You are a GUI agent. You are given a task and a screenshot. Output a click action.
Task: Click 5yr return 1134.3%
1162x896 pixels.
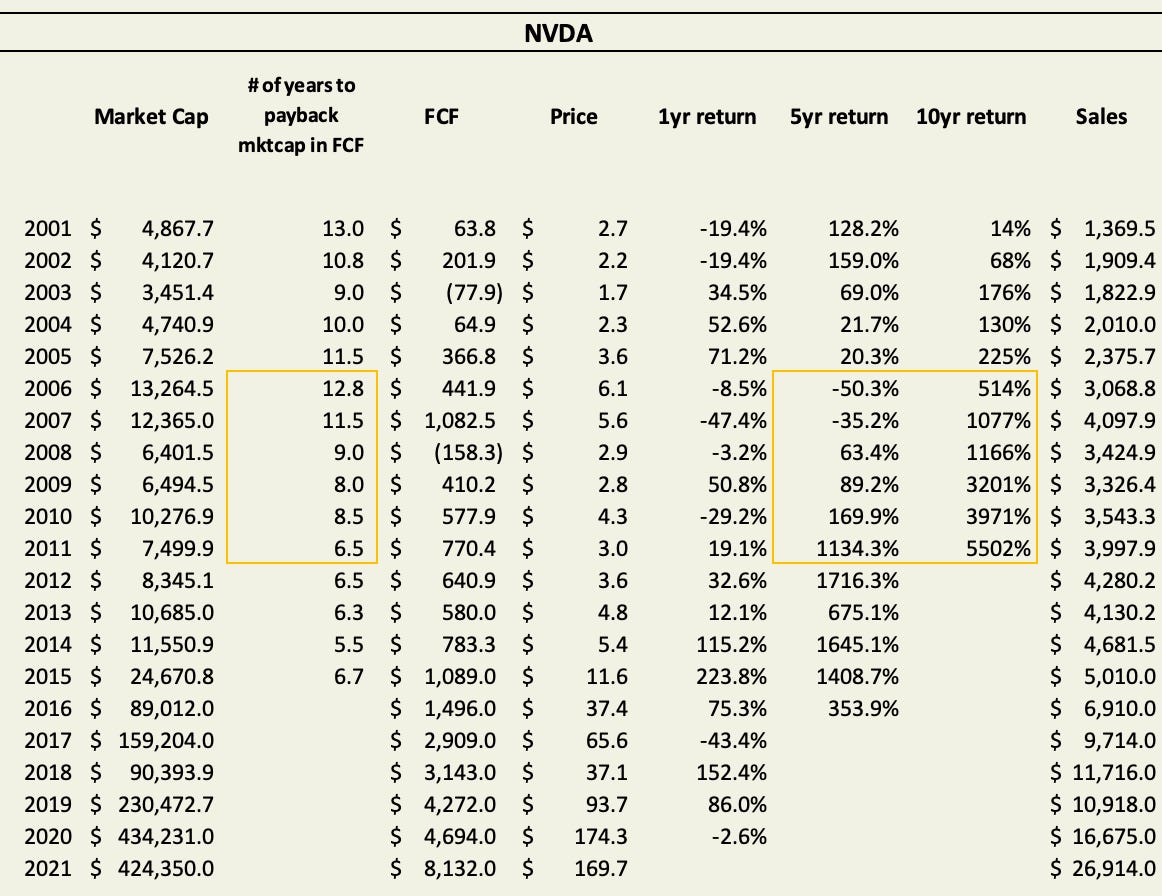(857, 548)
